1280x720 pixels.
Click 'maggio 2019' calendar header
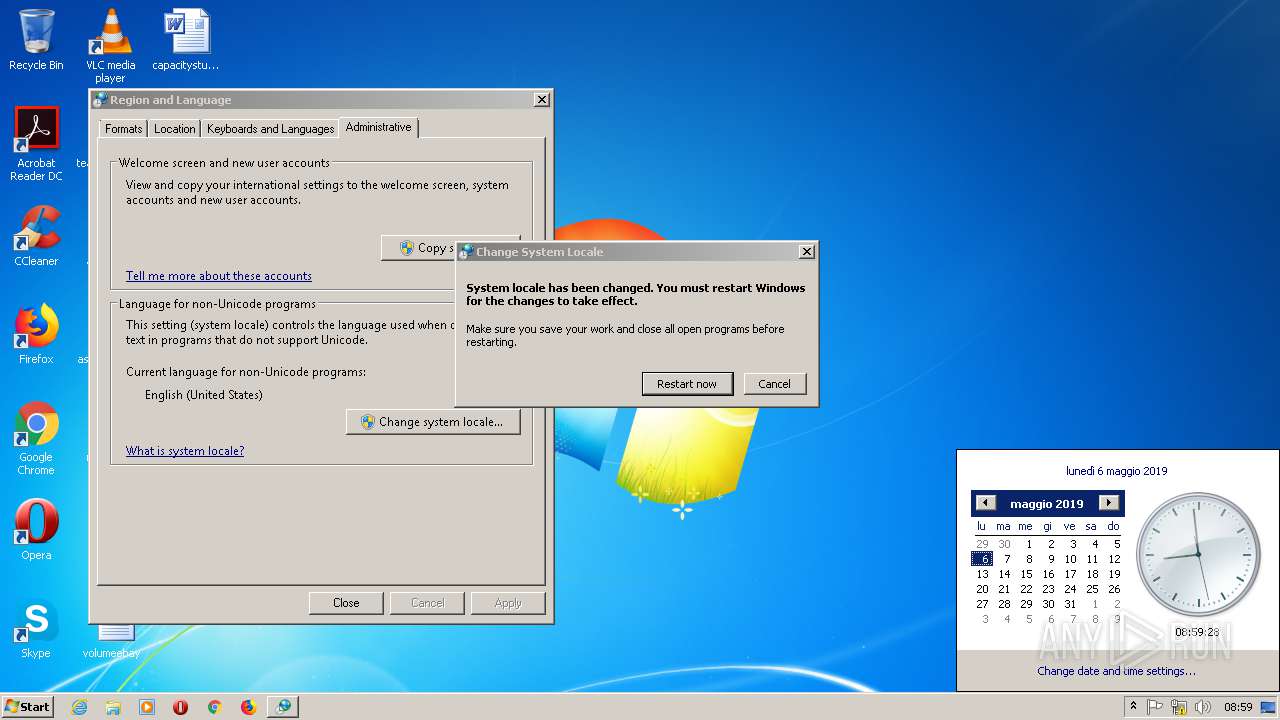tap(1047, 504)
